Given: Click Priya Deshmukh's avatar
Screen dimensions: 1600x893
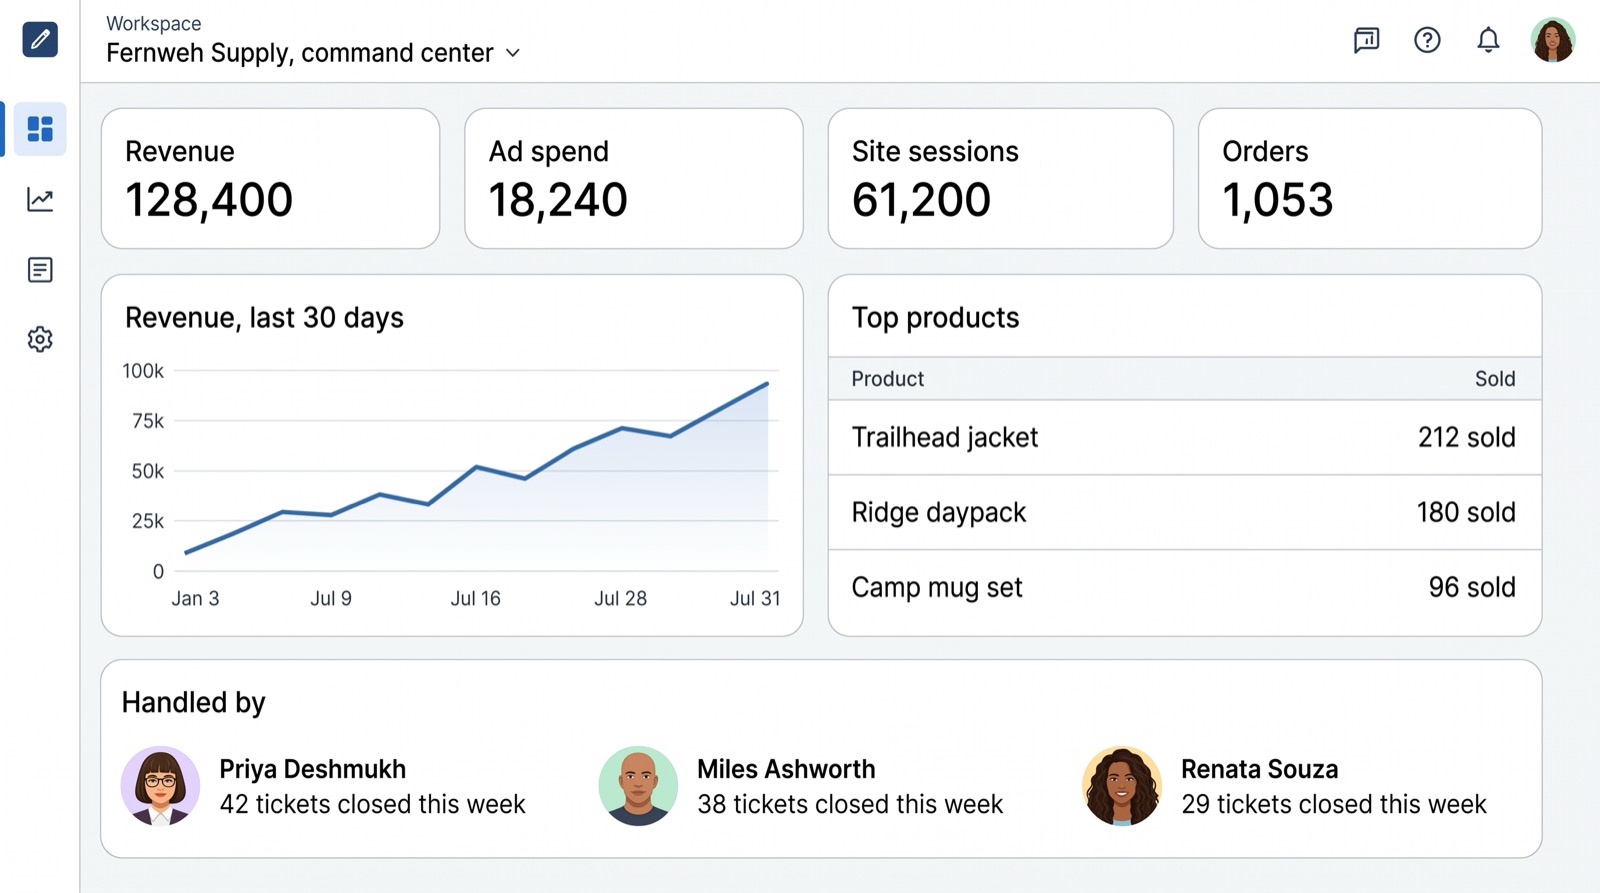Looking at the screenshot, I should [160, 785].
